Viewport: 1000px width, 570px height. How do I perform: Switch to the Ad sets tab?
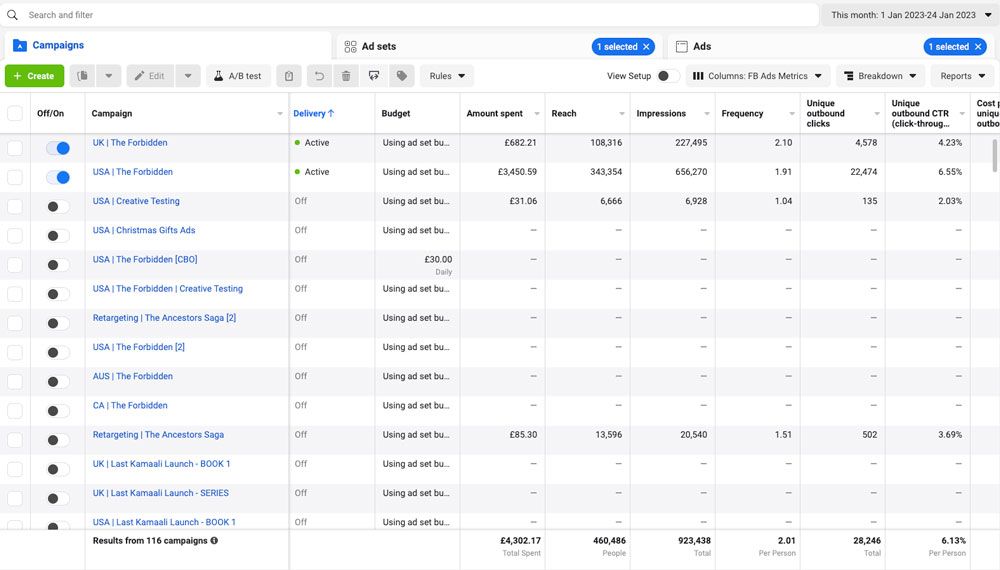(x=378, y=46)
